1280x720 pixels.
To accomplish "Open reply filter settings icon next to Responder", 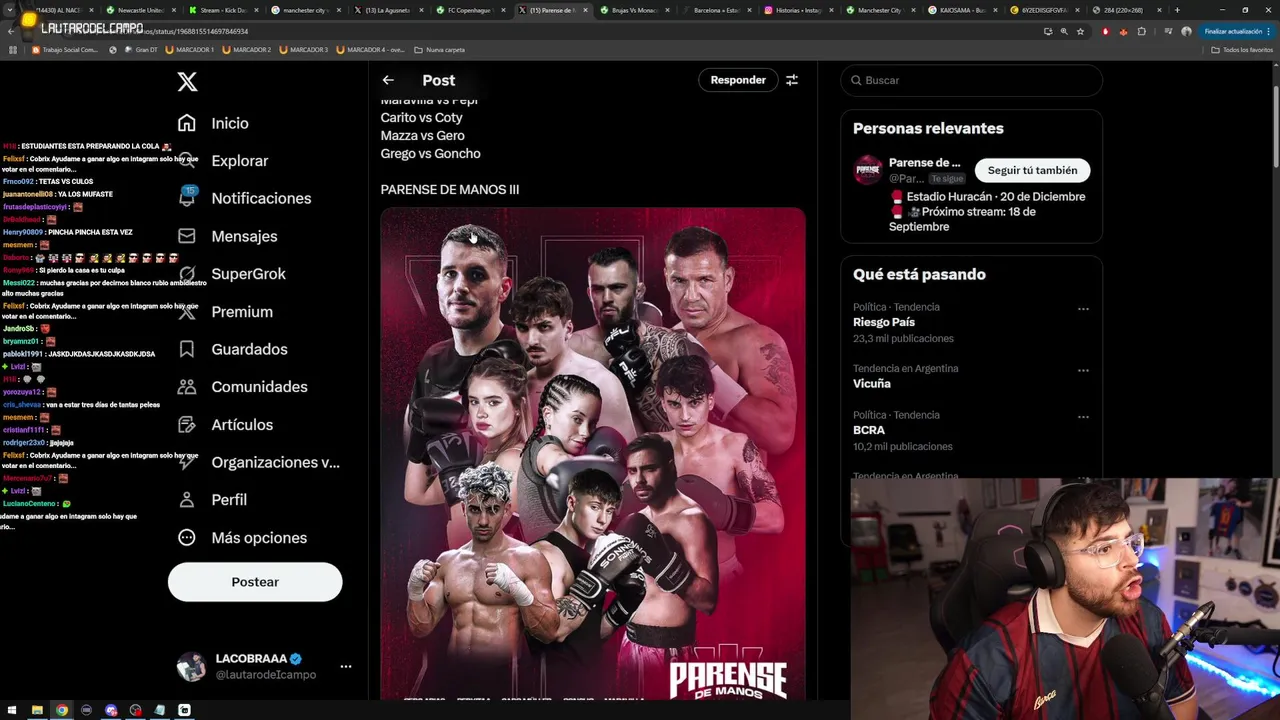I will click(x=792, y=80).
